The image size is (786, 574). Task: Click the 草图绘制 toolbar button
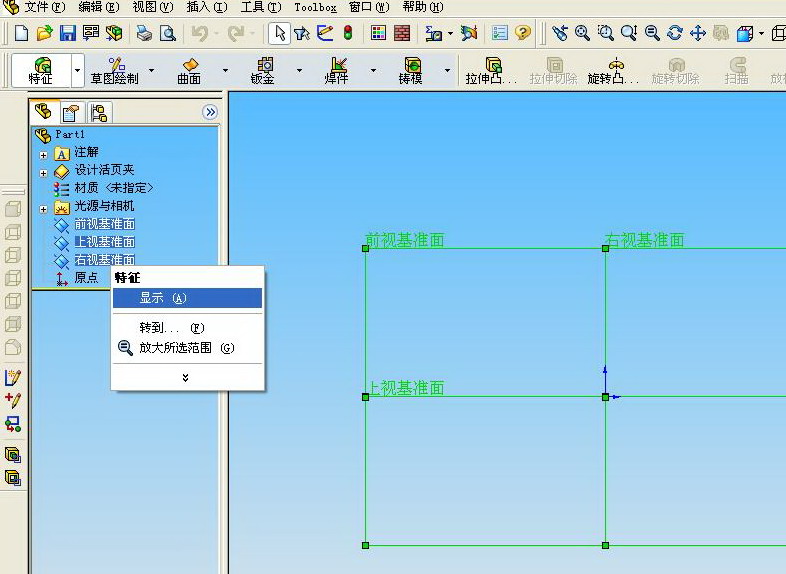click(115, 70)
